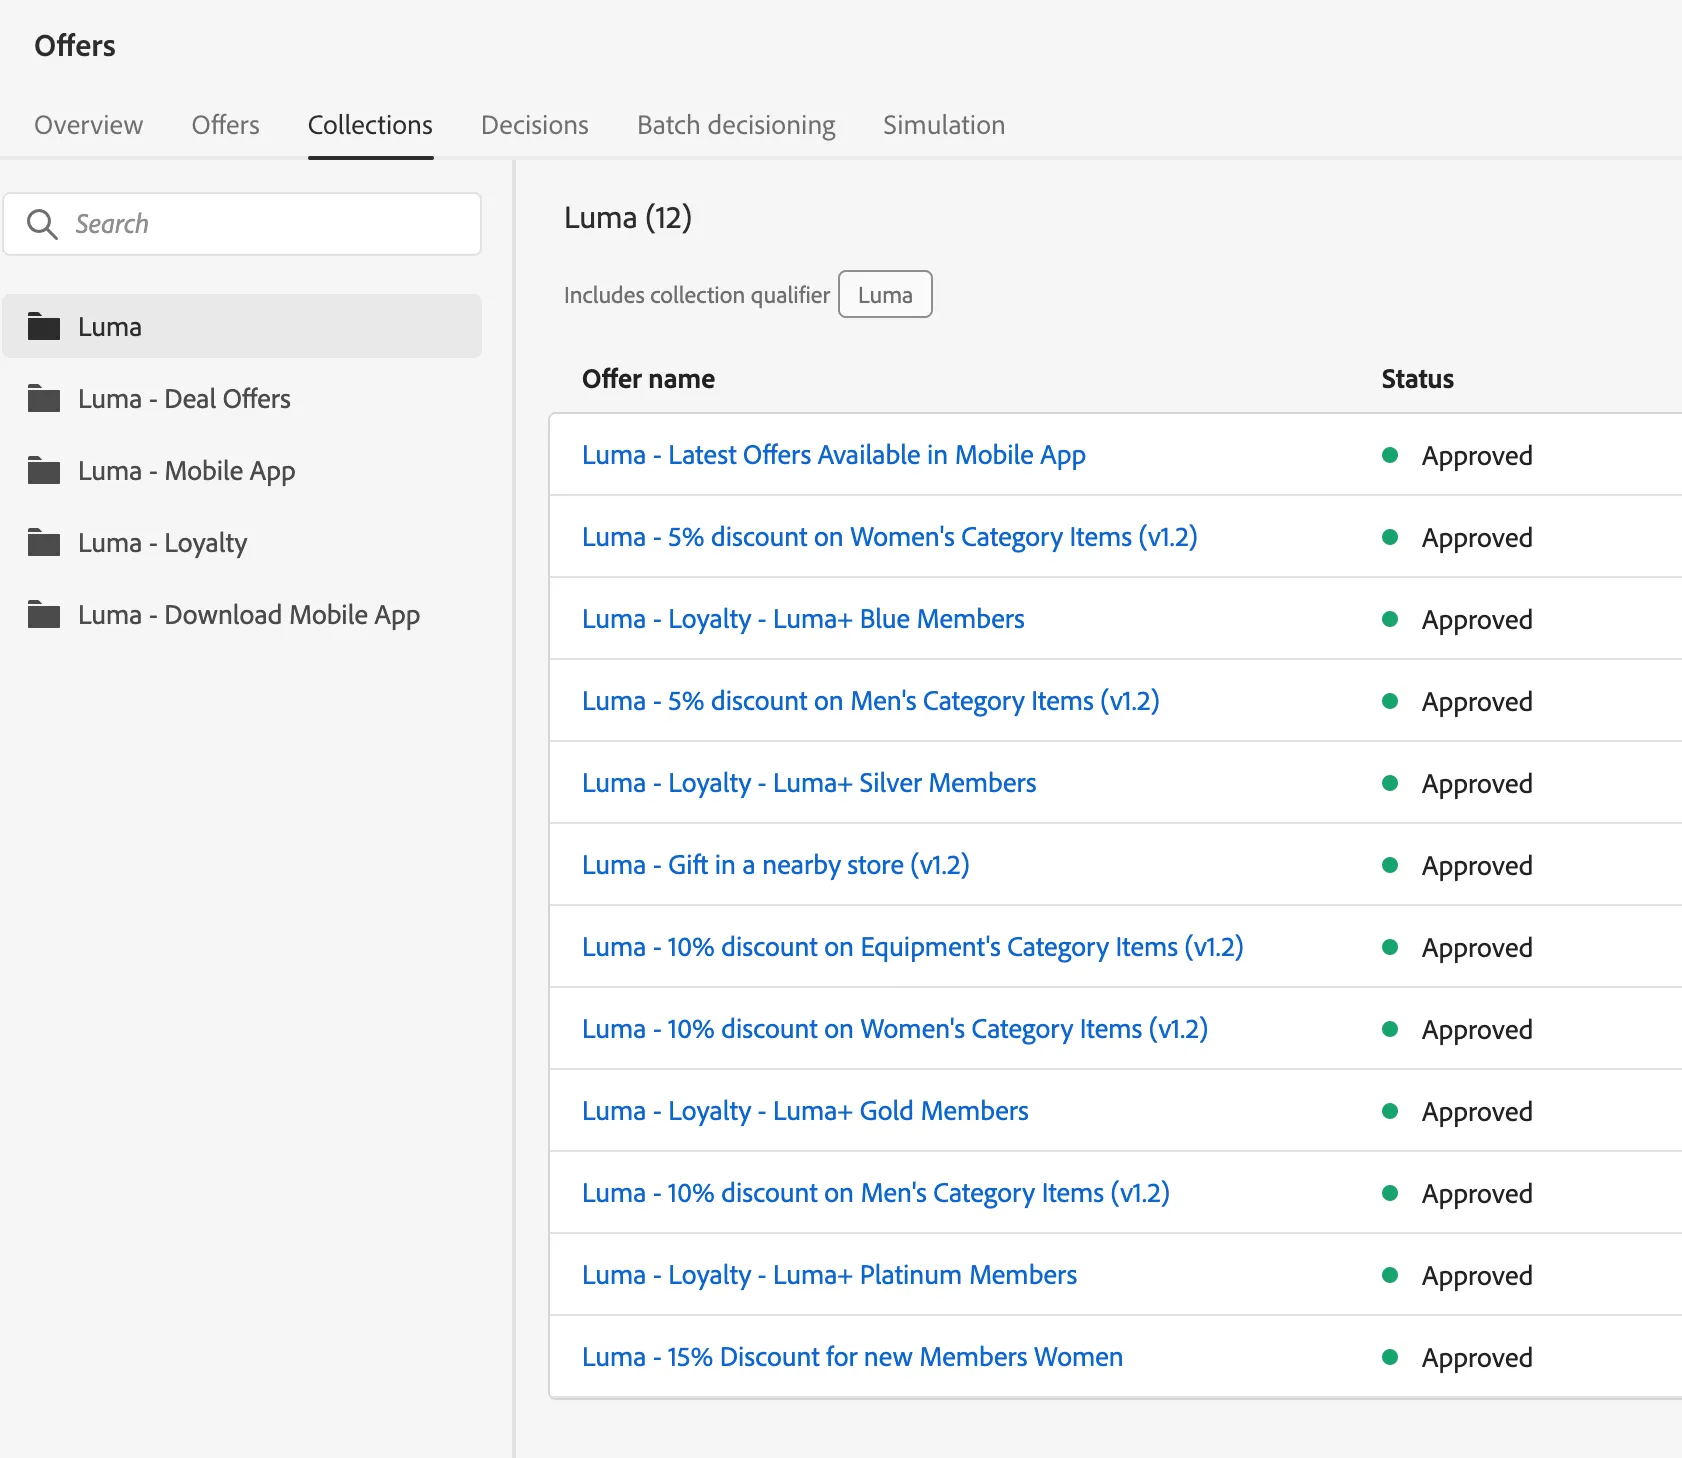
Task: Open 5% discount on Women's Category Items
Action: pos(890,537)
